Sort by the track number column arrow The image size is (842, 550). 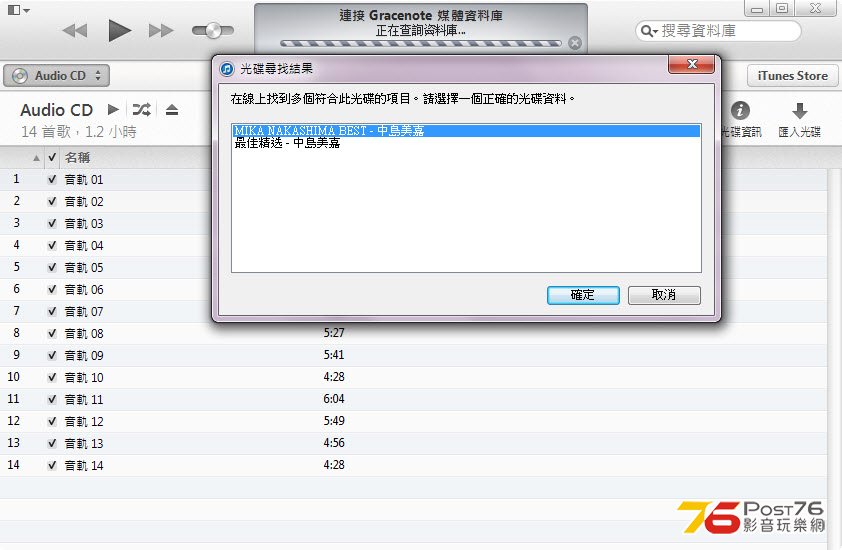click(x=36, y=158)
